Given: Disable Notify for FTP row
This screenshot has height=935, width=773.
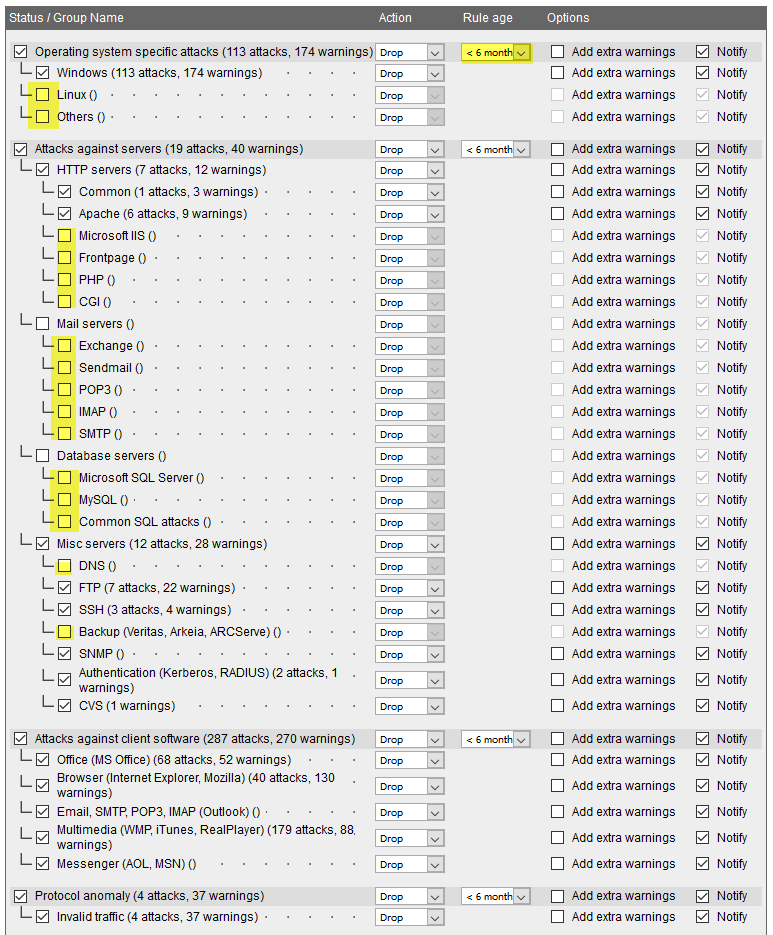Looking at the screenshot, I should (703, 588).
